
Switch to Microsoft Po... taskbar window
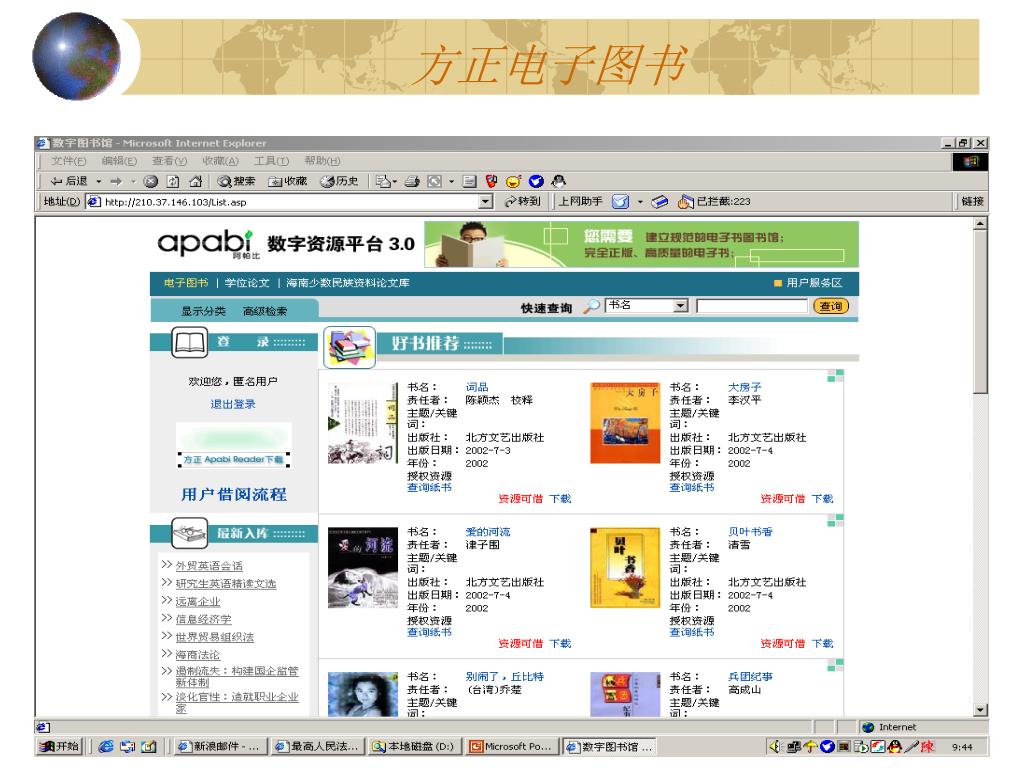click(511, 746)
